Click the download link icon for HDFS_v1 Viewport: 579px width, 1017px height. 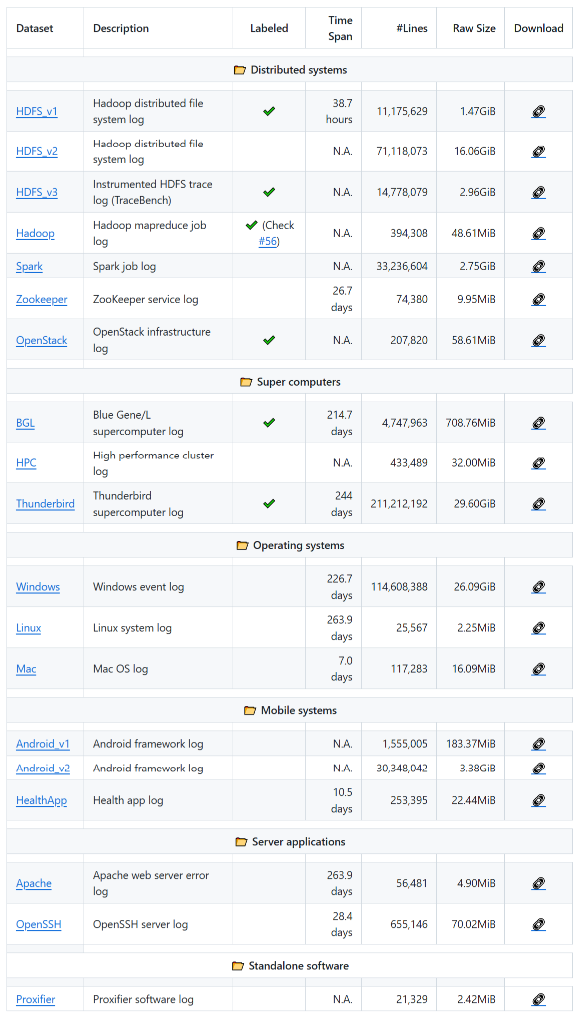point(538,112)
